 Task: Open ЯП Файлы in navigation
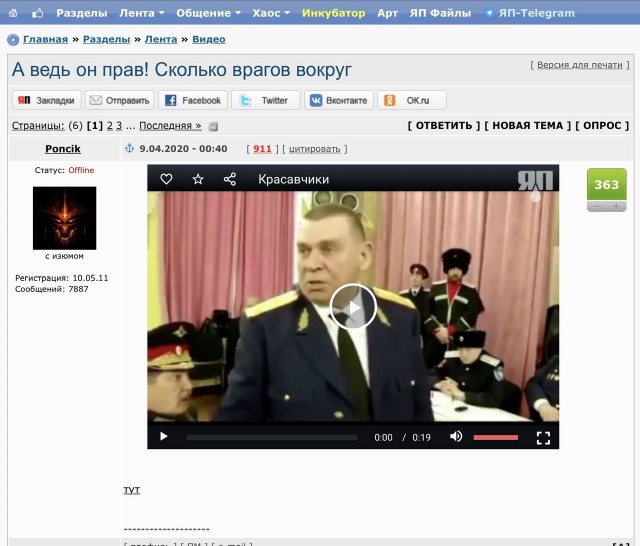[x=440, y=13]
